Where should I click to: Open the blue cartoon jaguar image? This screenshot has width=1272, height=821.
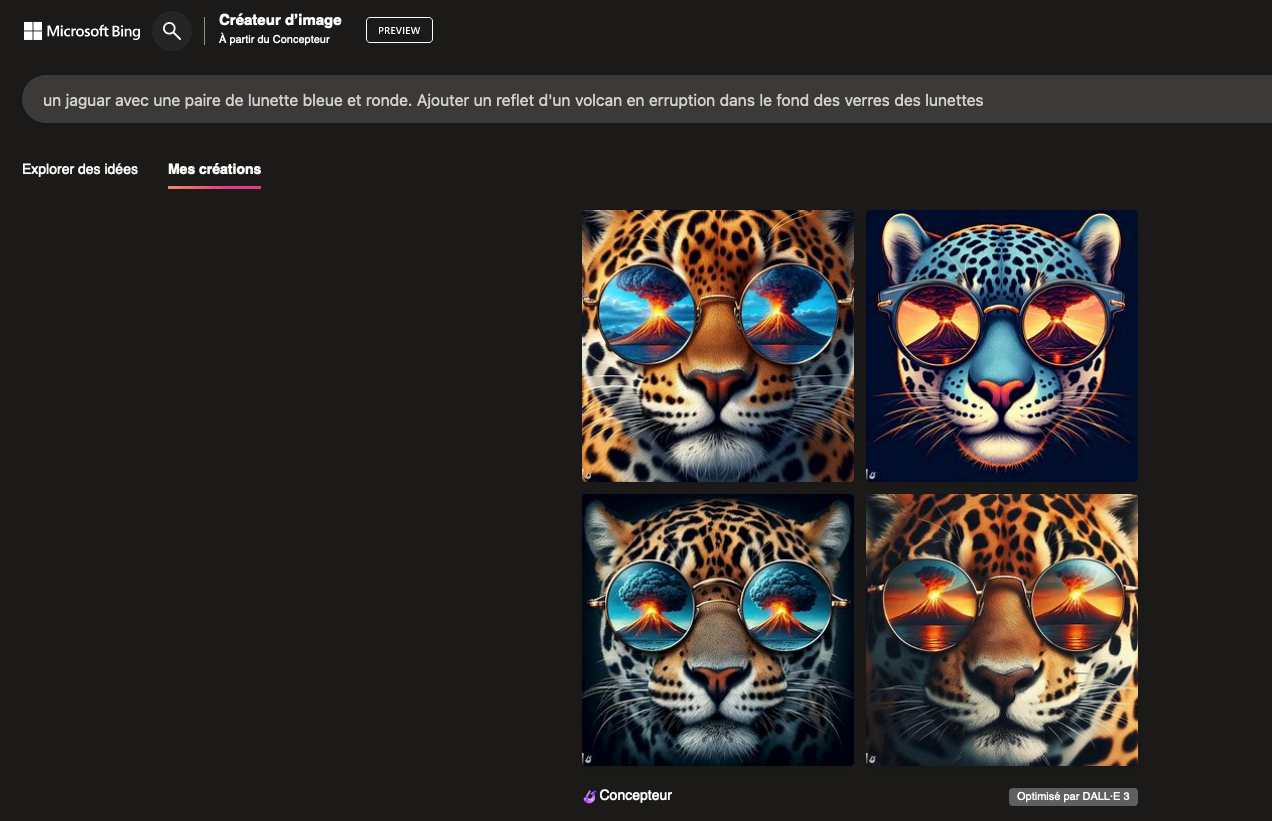(x=1002, y=346)
